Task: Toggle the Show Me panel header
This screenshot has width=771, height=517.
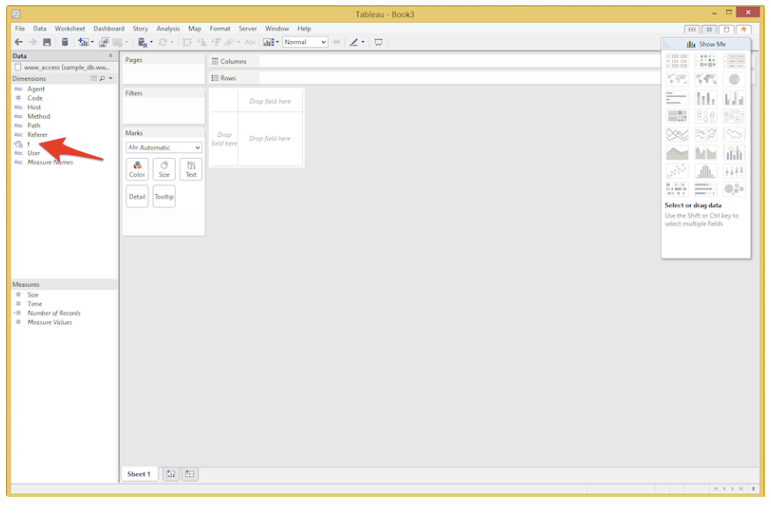Action: (706, 44)
